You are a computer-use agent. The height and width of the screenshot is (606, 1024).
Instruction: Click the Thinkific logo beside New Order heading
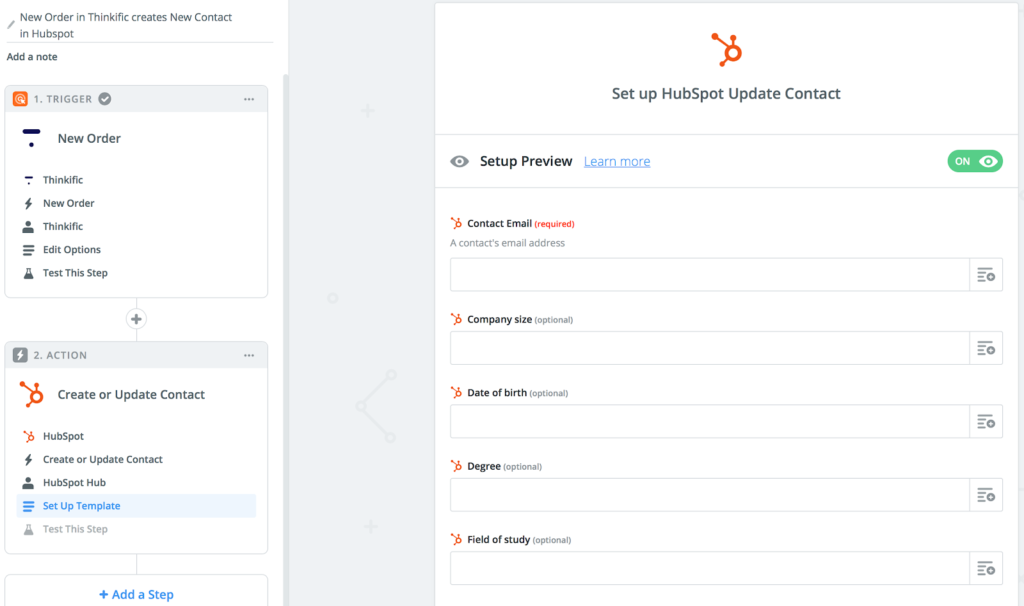pyautogui.click(x=31, y=138)
